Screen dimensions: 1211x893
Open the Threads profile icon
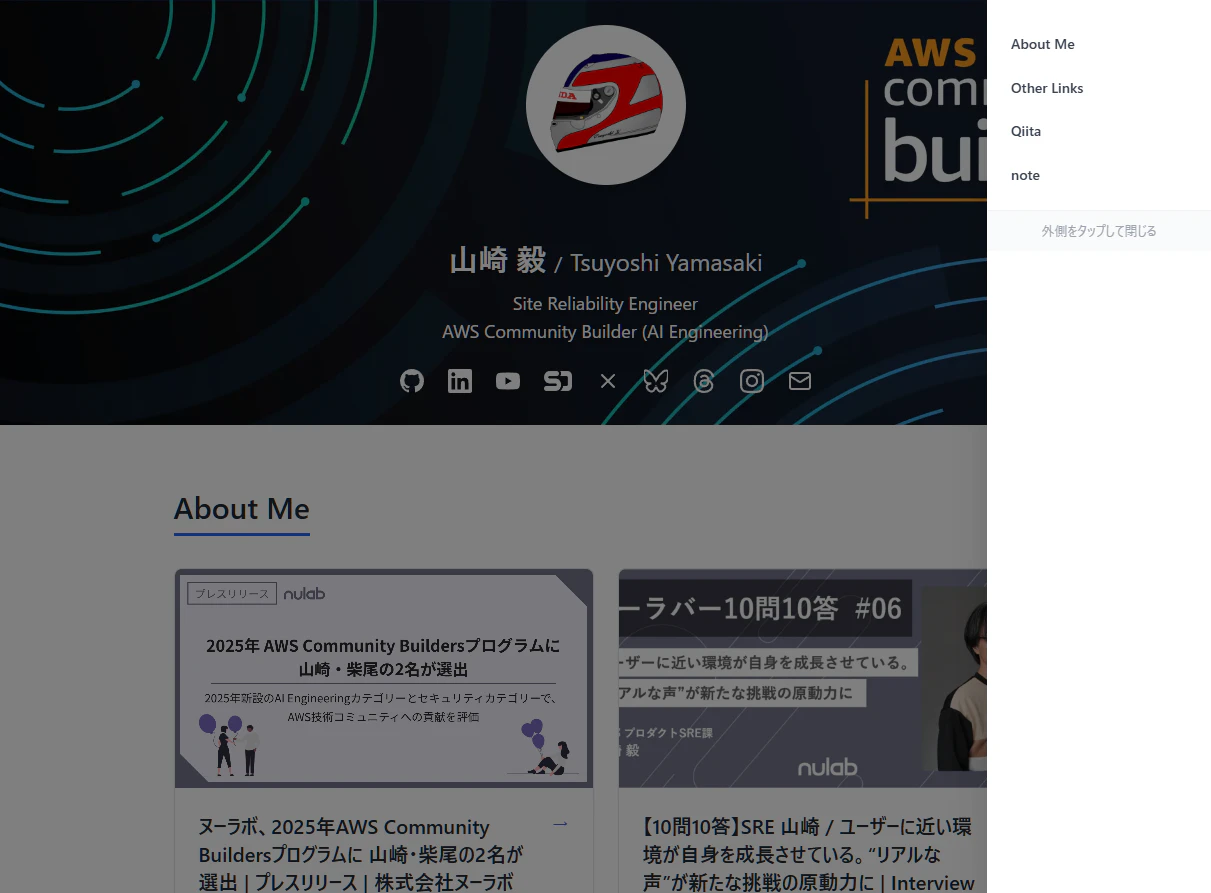click(704, 381)
